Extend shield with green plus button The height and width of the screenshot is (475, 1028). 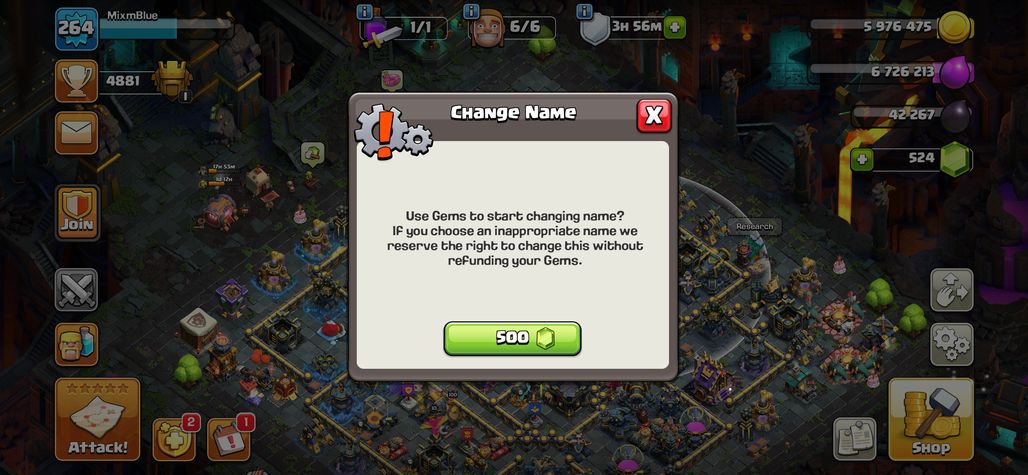coord(675,28)
